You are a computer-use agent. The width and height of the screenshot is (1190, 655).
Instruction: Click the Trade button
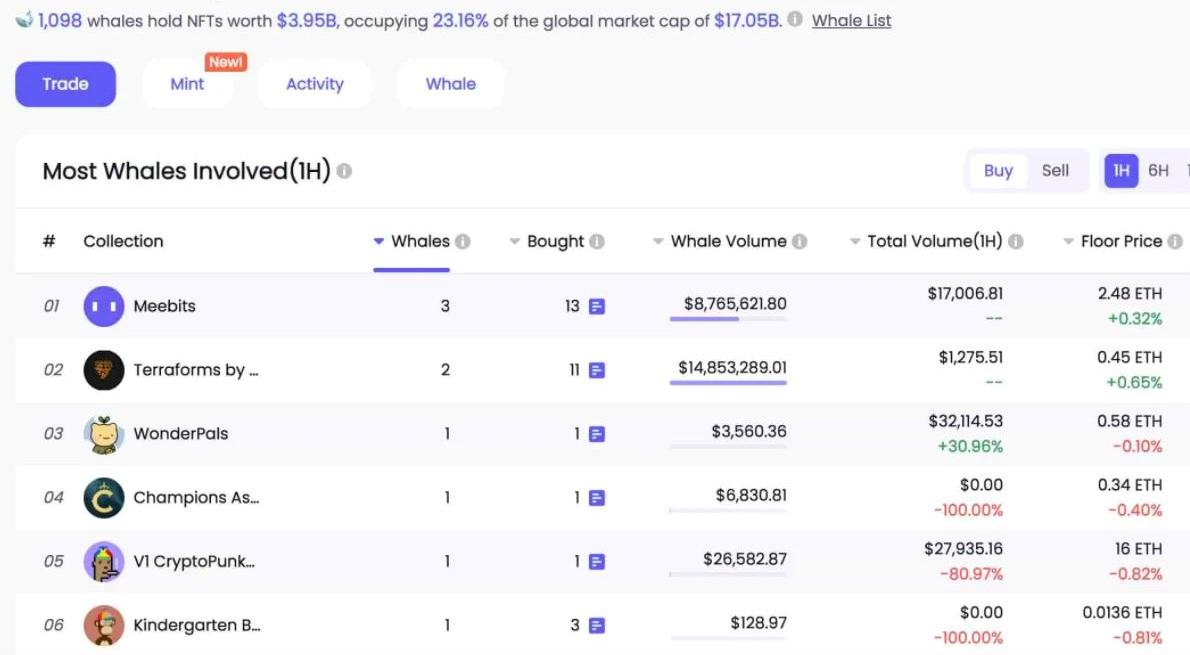tap(65, 84)
